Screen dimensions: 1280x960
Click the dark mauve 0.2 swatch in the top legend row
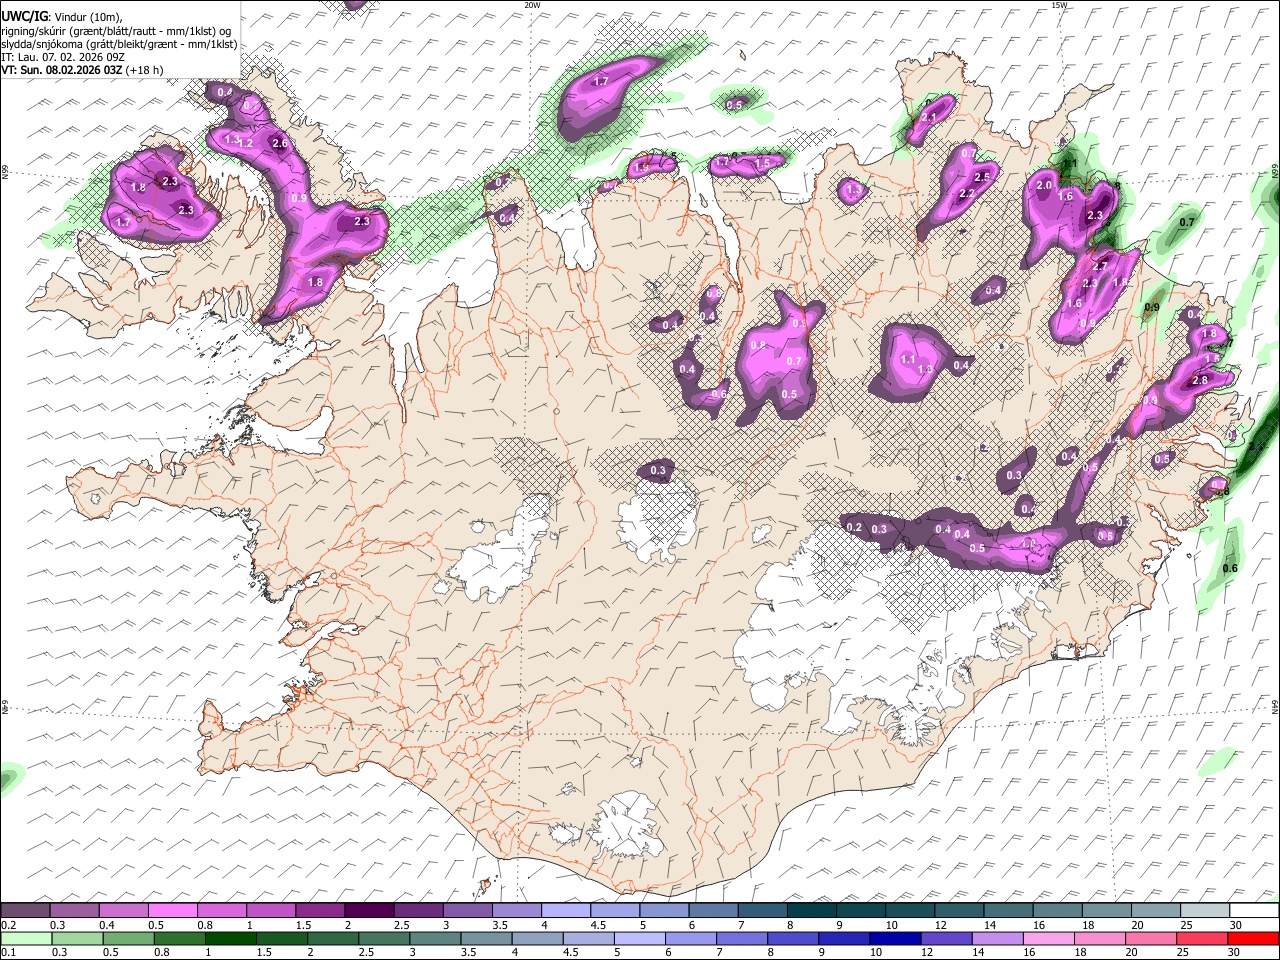coord(25,911)
